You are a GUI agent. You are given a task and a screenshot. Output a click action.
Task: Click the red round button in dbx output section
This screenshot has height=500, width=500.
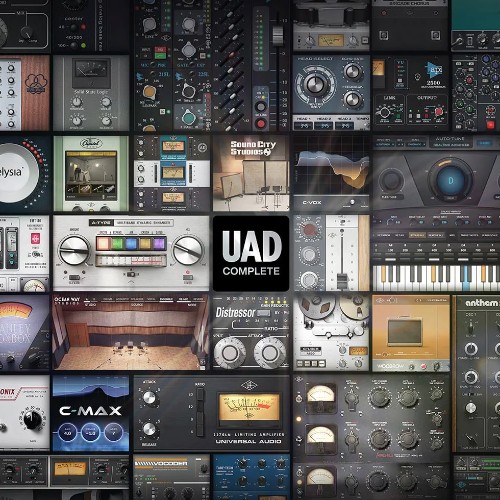click(x=439, y=111)
